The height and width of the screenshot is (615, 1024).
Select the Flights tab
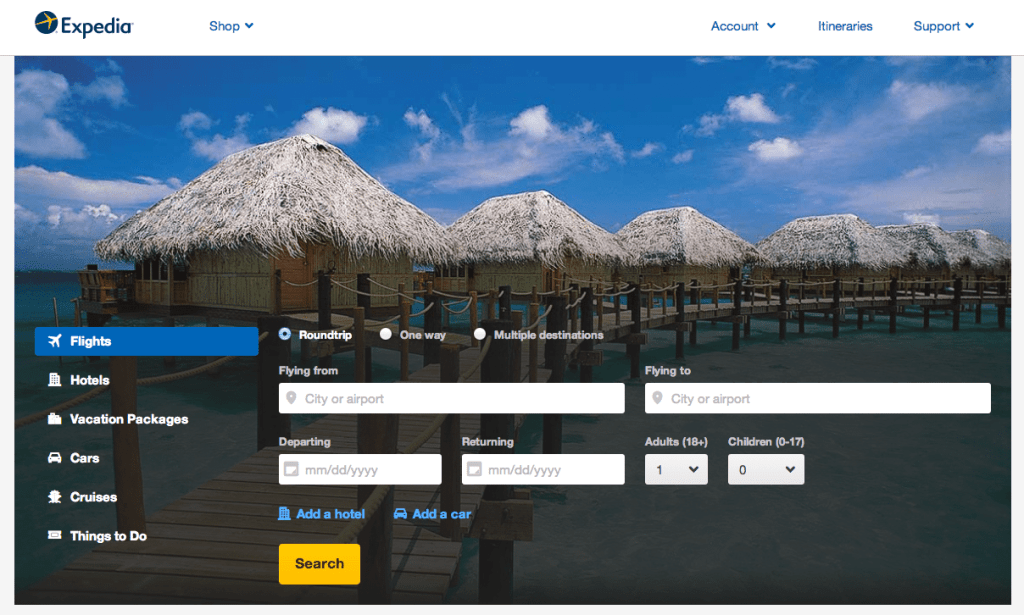click(x=146, y=341)
